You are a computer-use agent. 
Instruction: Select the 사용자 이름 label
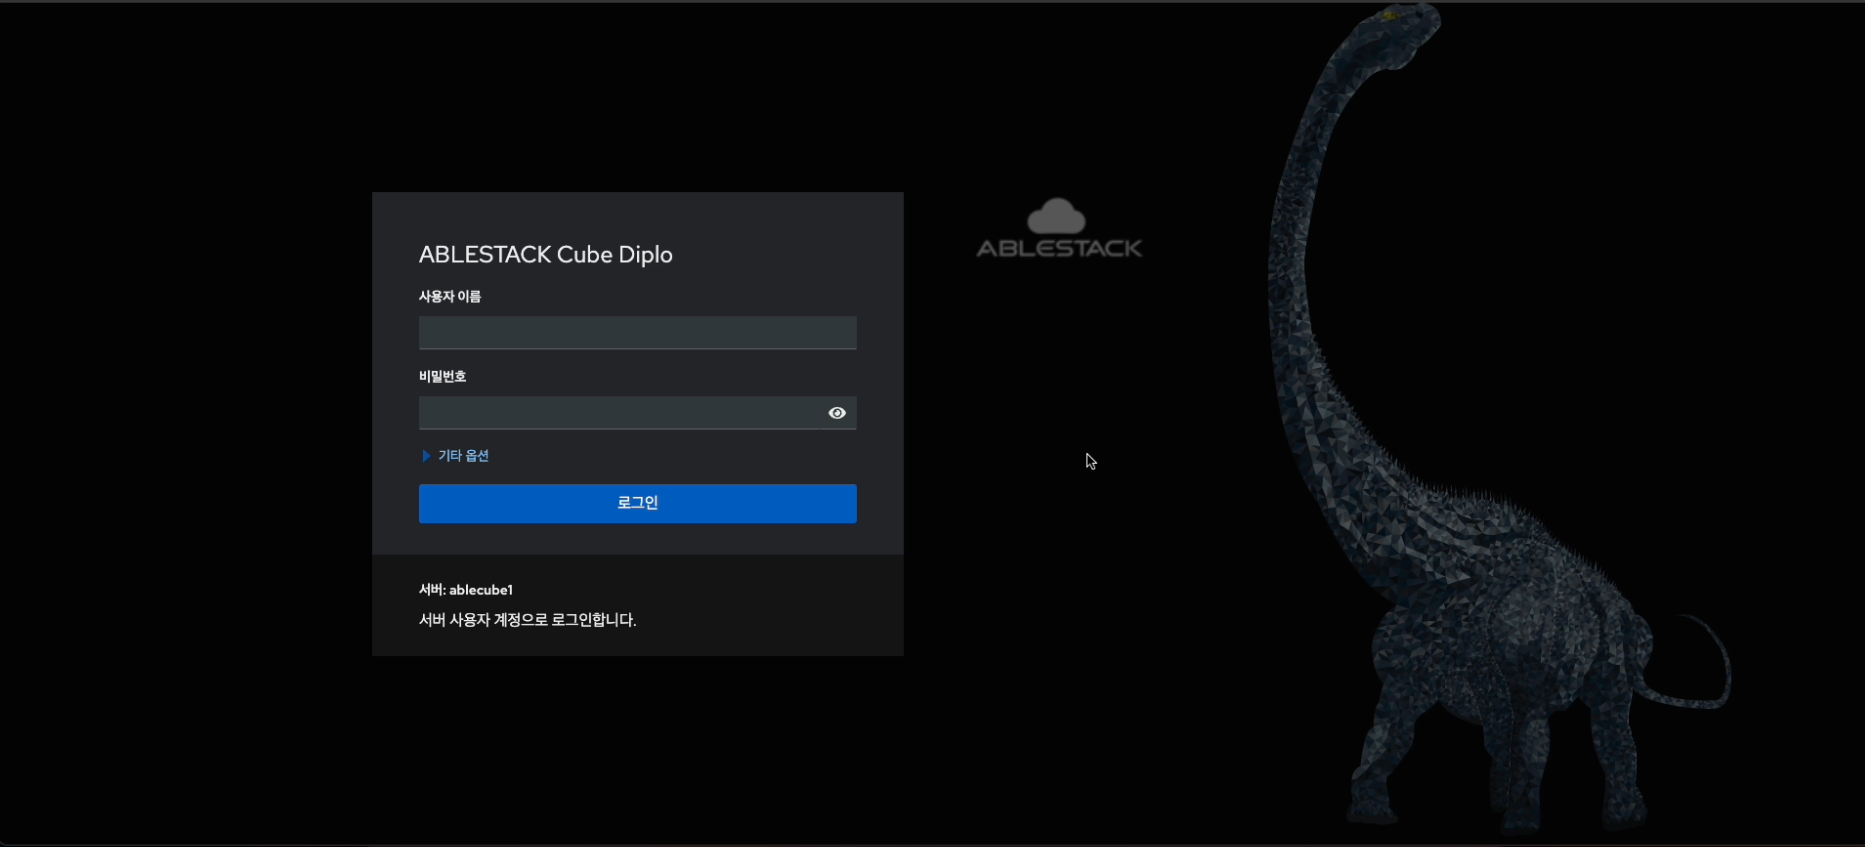click(x=450, y=297)
